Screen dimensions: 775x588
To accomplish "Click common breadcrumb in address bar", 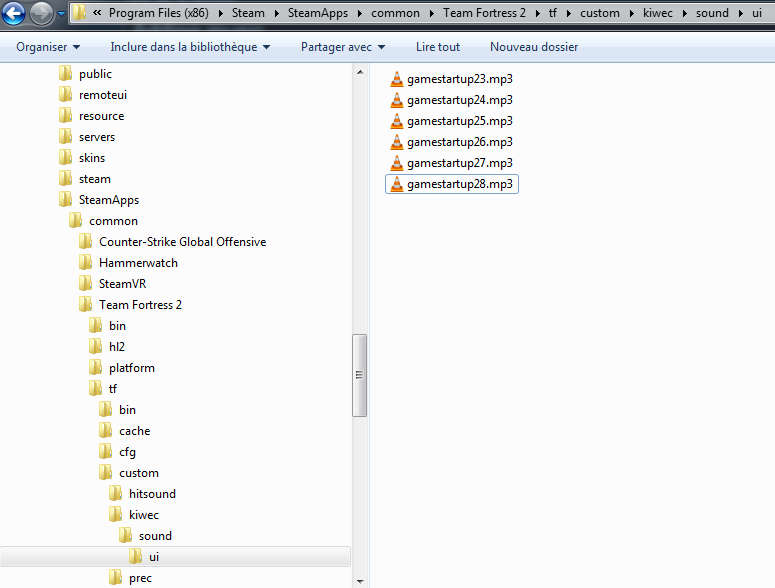I will (395, 13).
